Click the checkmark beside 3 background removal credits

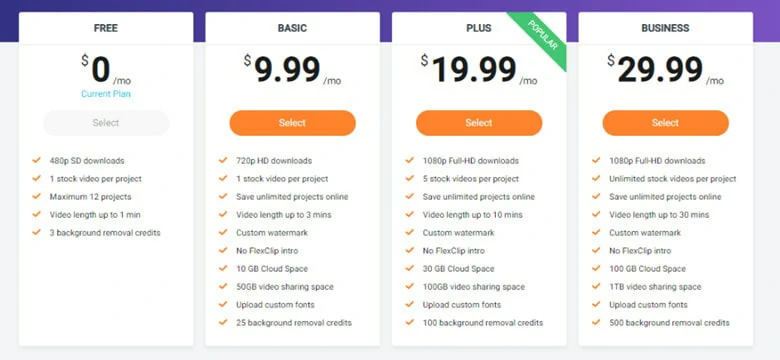pos(36,232)
